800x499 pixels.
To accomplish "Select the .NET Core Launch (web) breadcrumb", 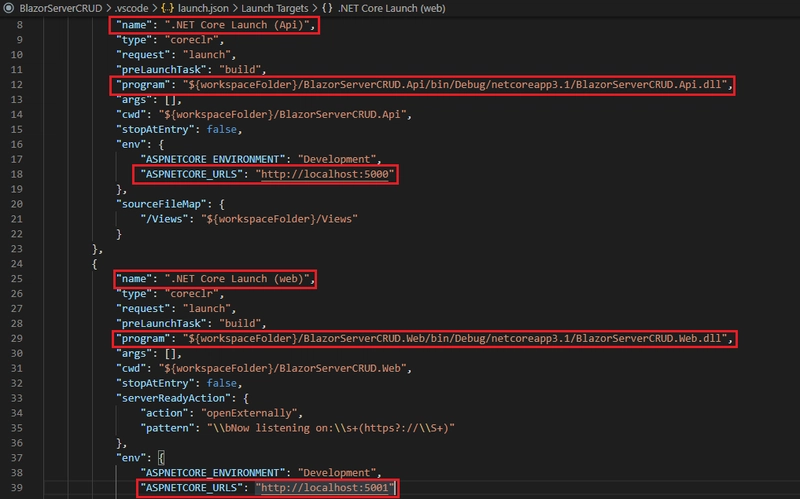I will (391, 8).
